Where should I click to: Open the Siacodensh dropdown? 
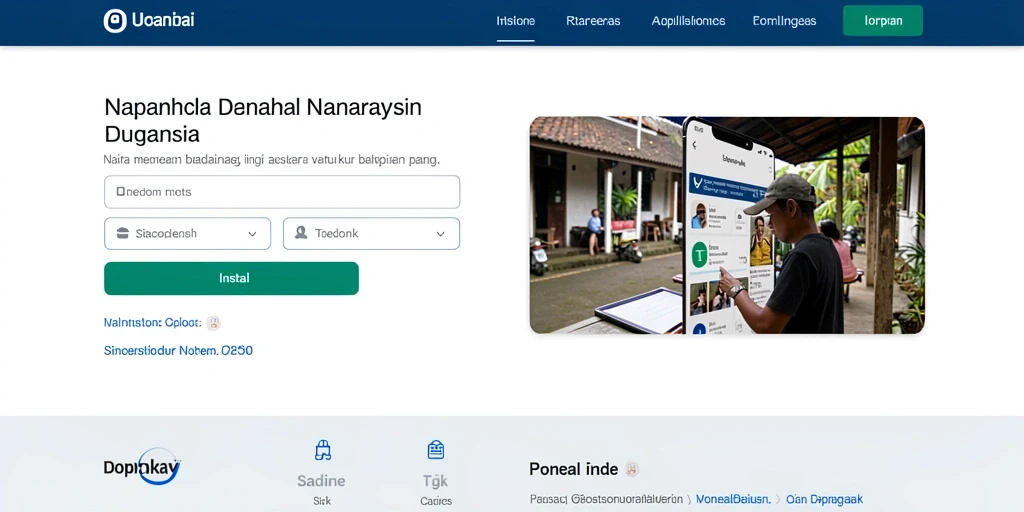pyautogui.click(x=187, y=233)
